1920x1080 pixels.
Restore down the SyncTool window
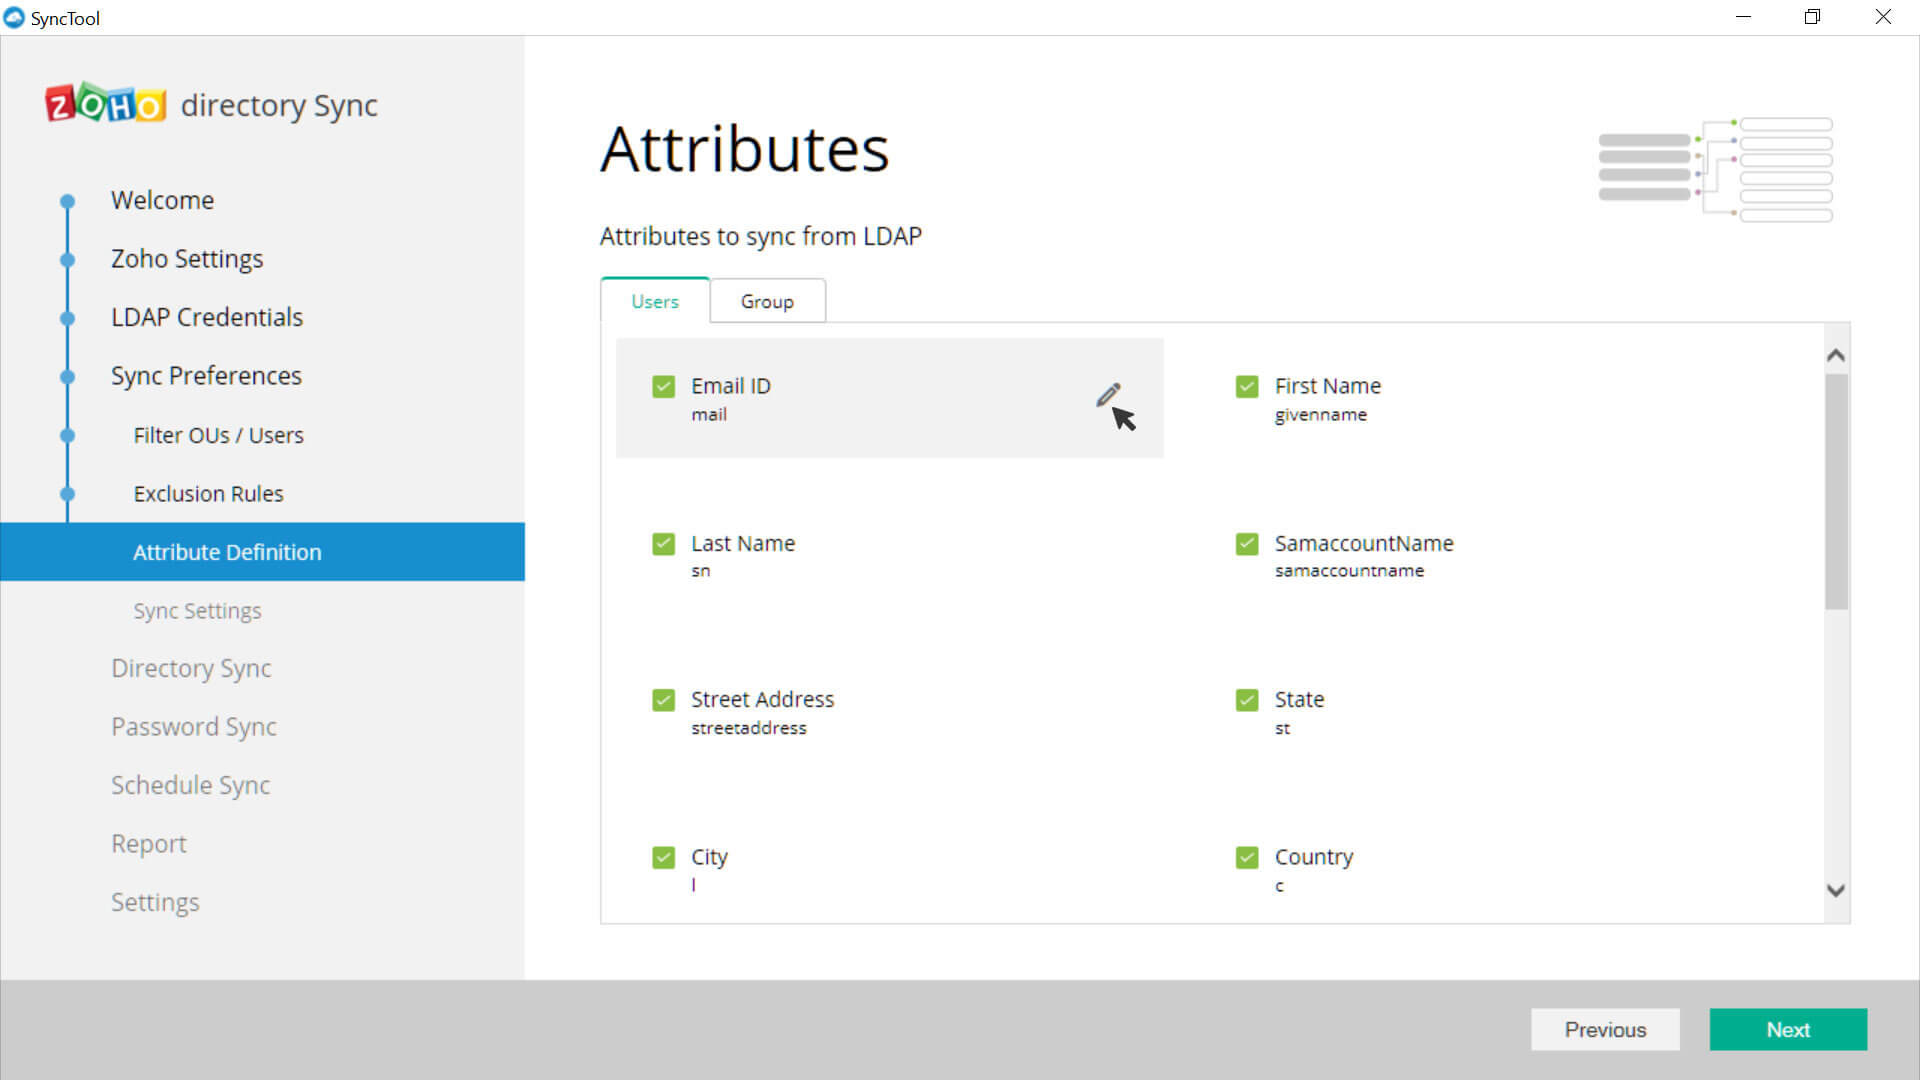(1812, 17)
